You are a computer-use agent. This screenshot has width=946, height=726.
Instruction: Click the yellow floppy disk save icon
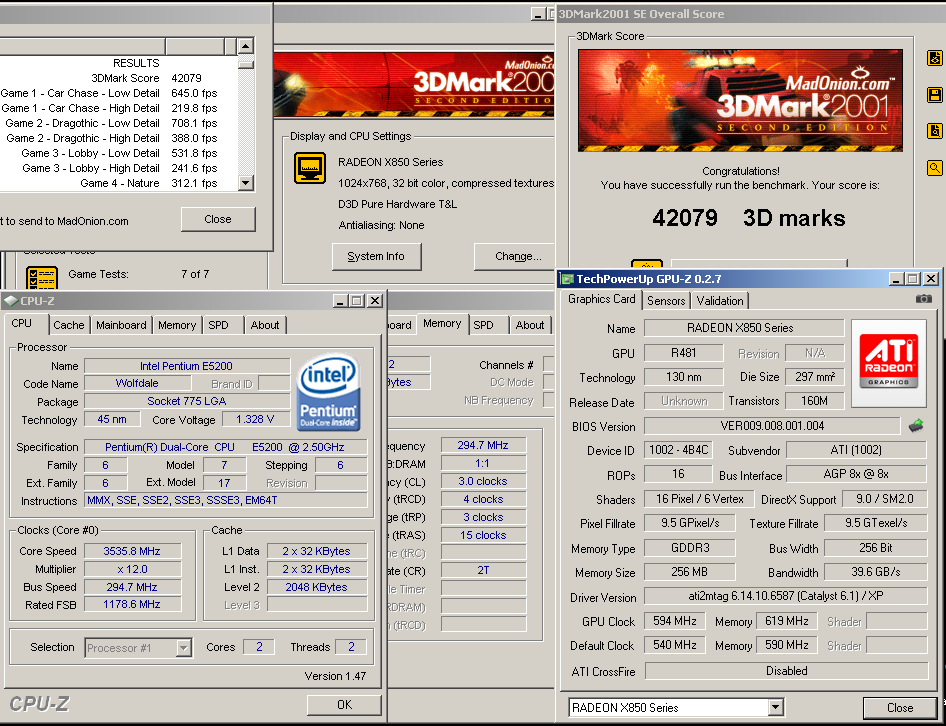point(935,95)
